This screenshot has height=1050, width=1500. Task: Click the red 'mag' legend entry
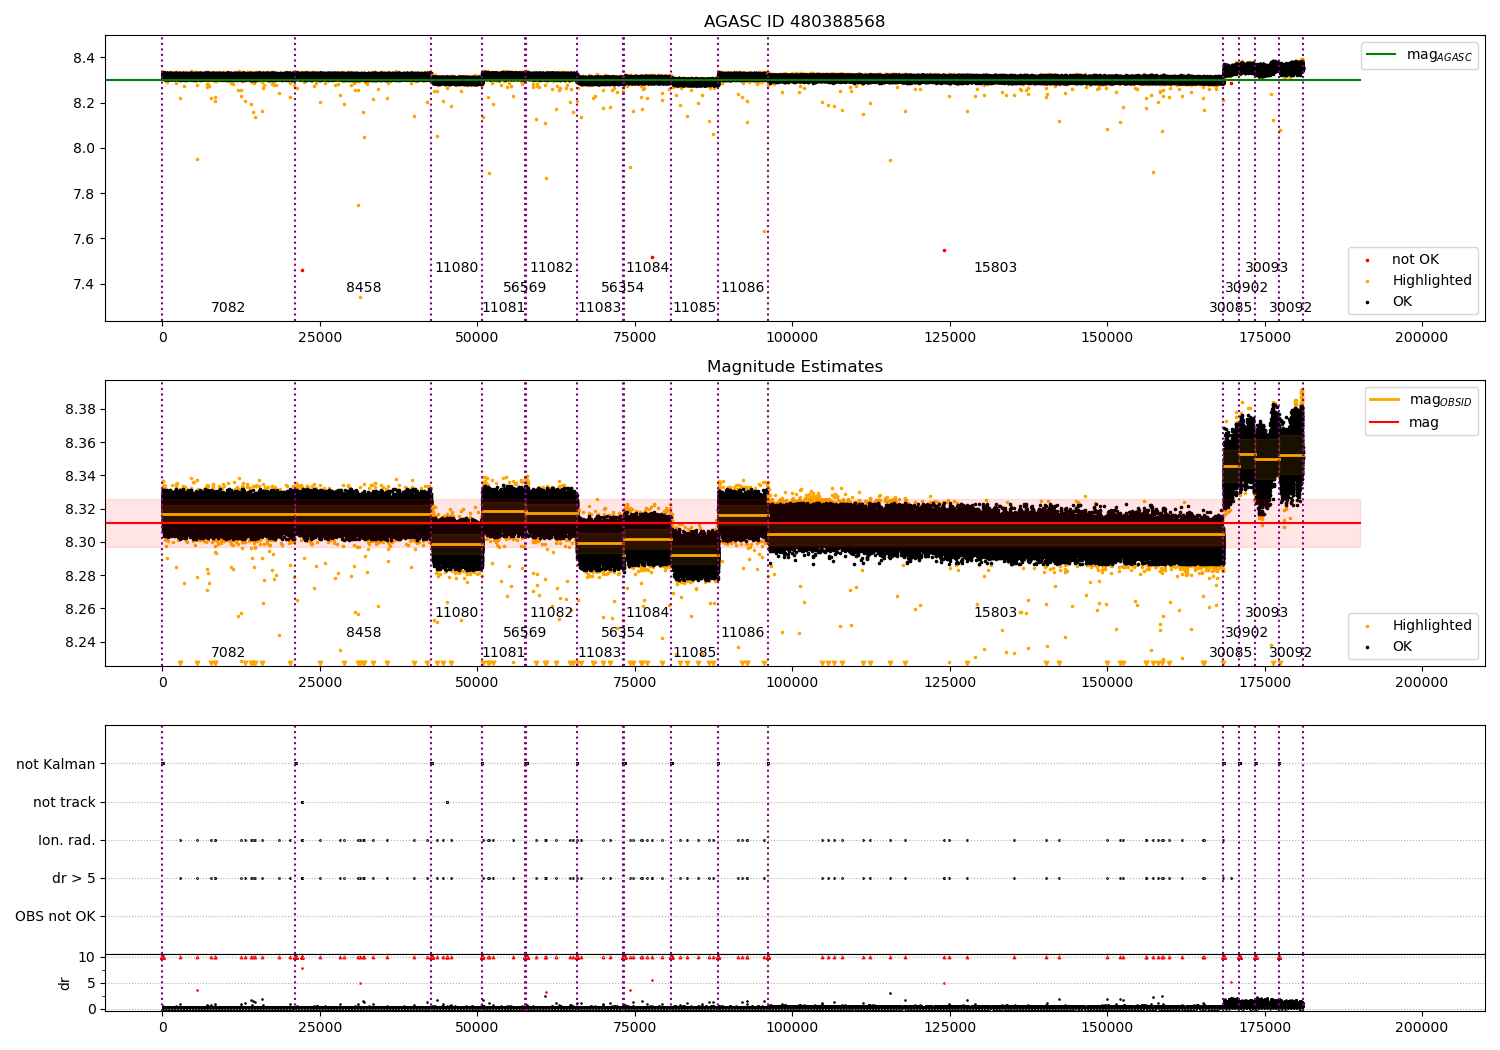[1424, 423]
